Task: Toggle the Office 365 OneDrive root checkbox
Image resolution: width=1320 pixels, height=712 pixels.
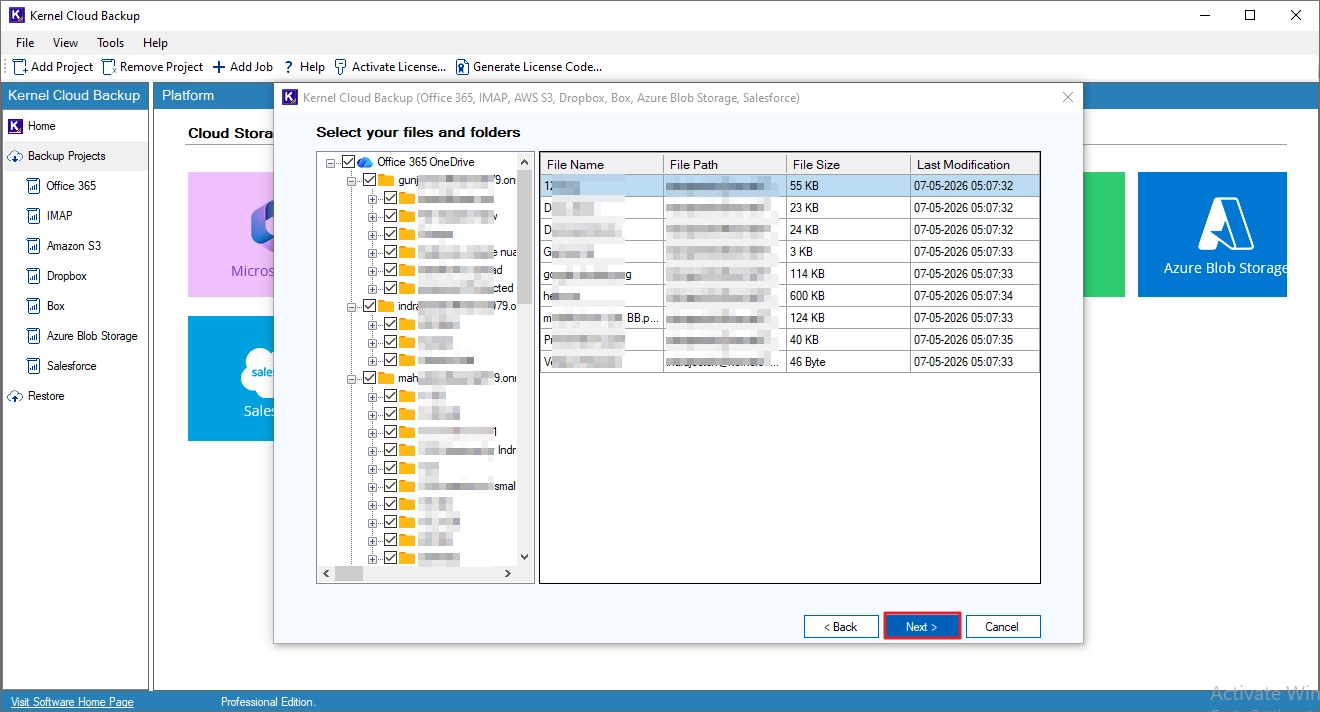Action: coord(348,162)
